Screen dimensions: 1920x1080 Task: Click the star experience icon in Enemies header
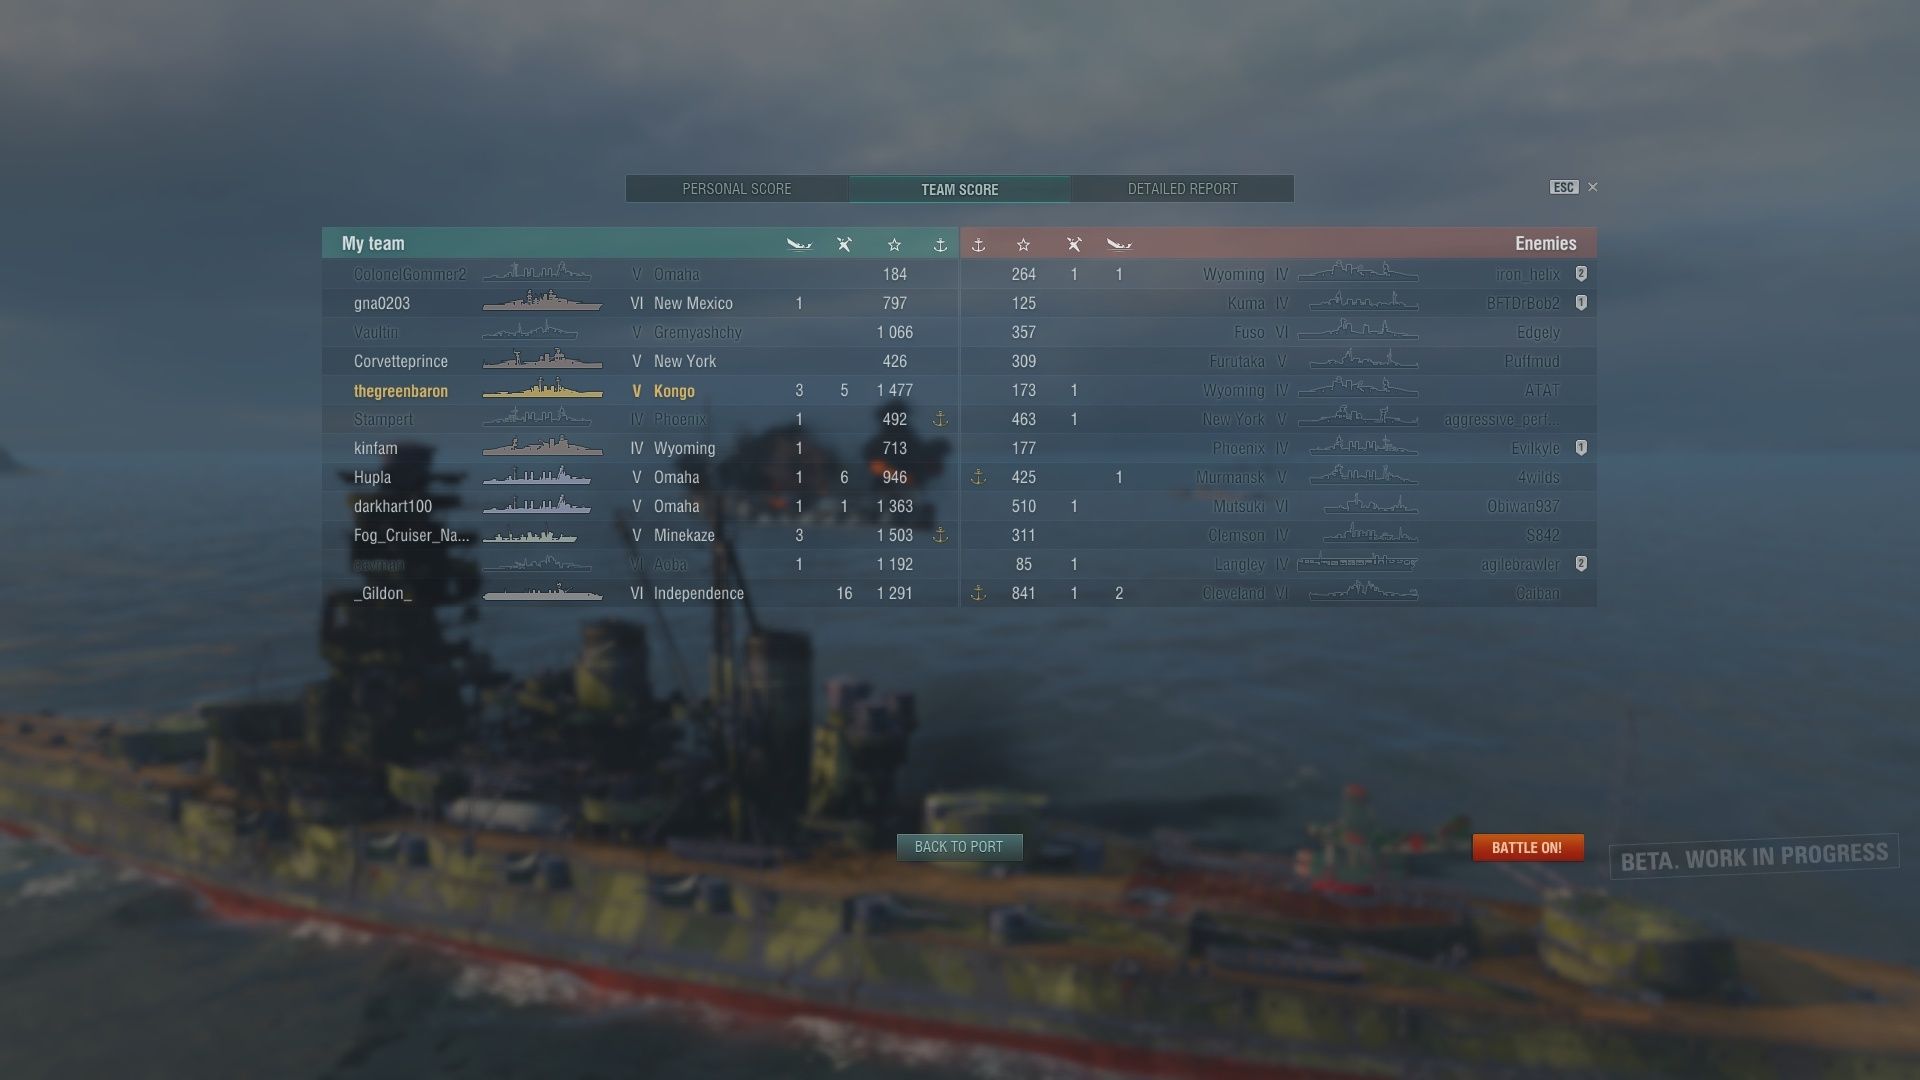coord(1023,244)
